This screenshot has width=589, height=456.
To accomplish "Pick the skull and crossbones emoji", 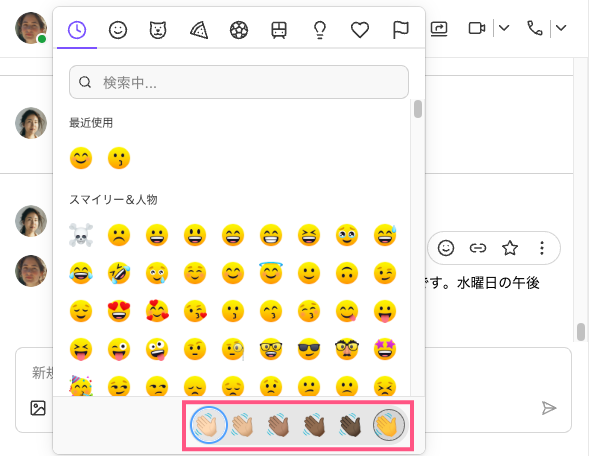I will pyautogui.click(x=81, y=235).
